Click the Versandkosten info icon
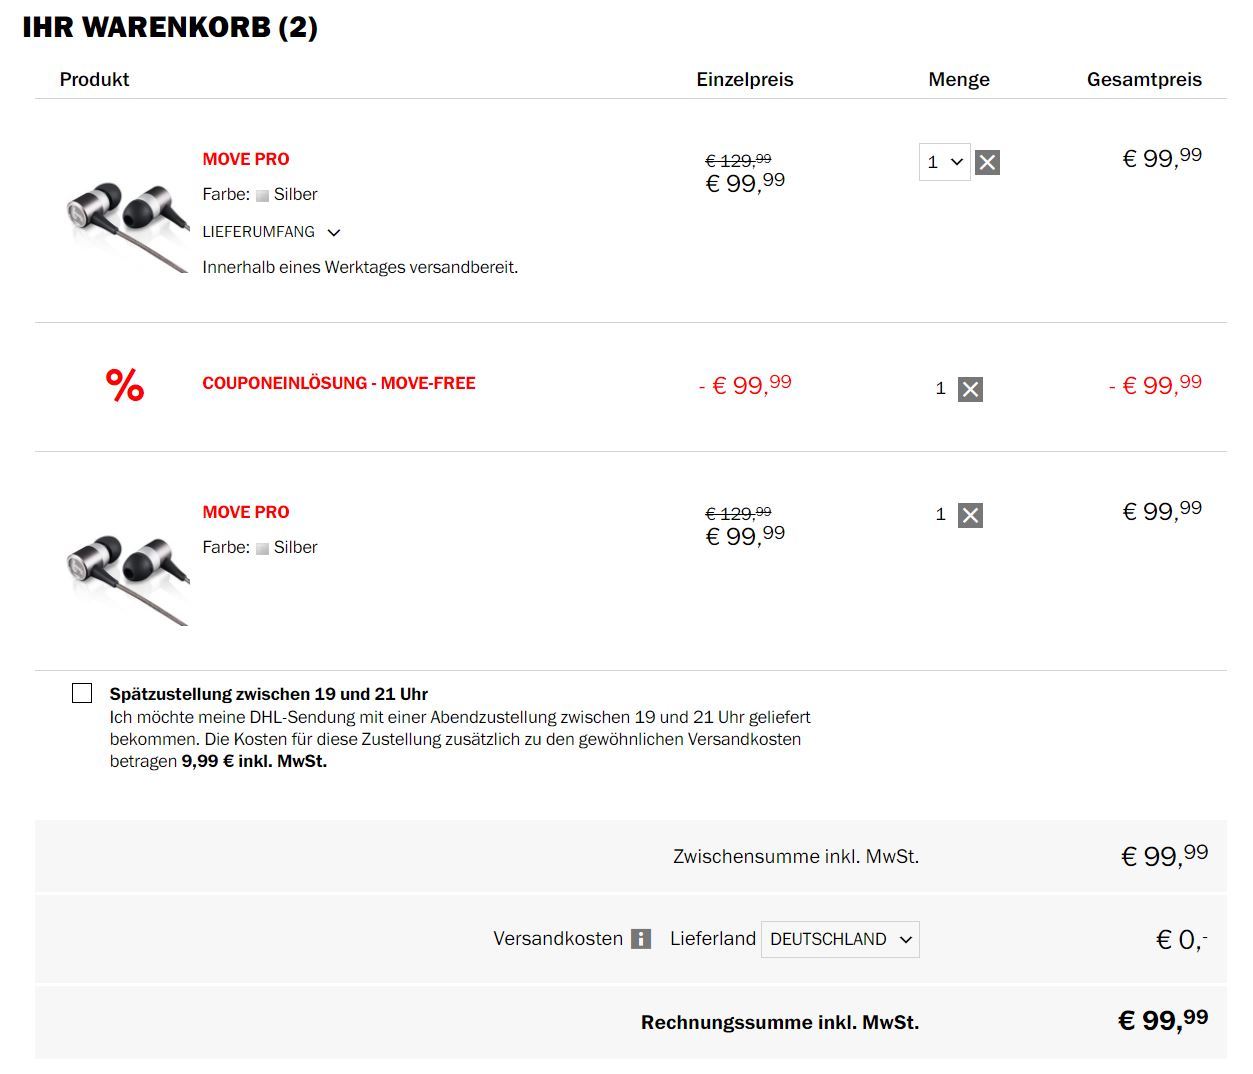The width and height of the screenshot is (1253, 1074). pyautogui.click(x=641, y=939)
